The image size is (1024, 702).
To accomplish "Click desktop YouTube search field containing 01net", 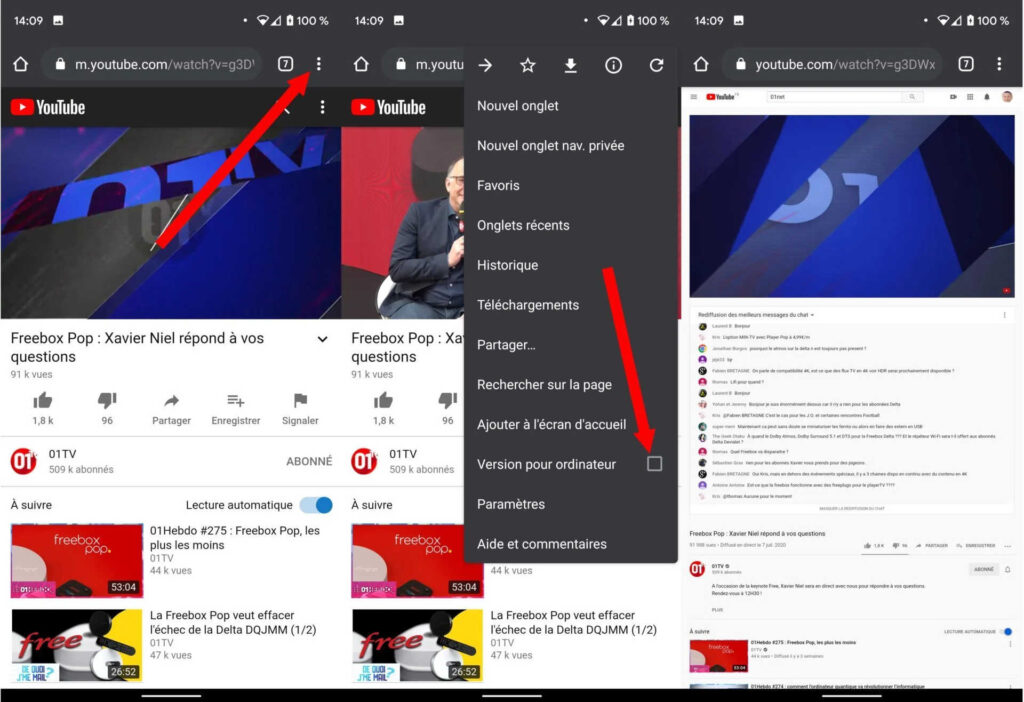I will click(834, 97).
